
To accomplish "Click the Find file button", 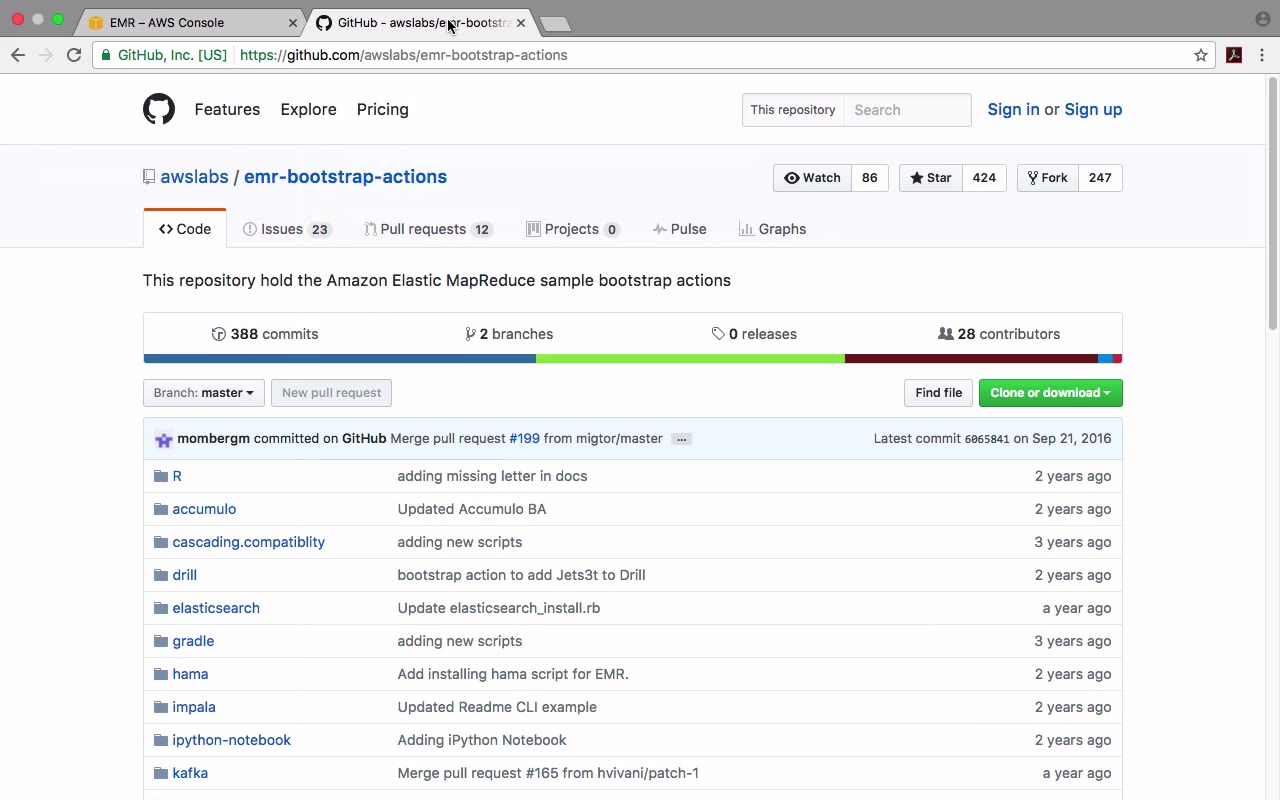I will click(x=938, y=393).
